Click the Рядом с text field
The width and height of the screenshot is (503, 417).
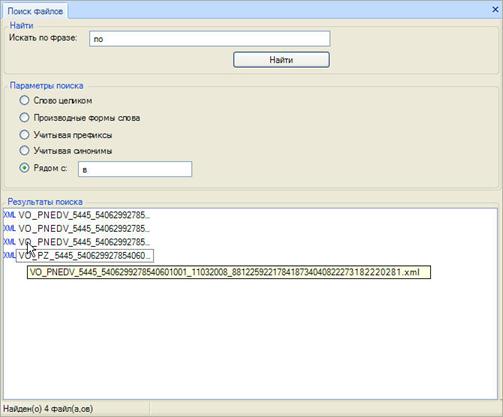pyautogui.click(x=135, y=169)
